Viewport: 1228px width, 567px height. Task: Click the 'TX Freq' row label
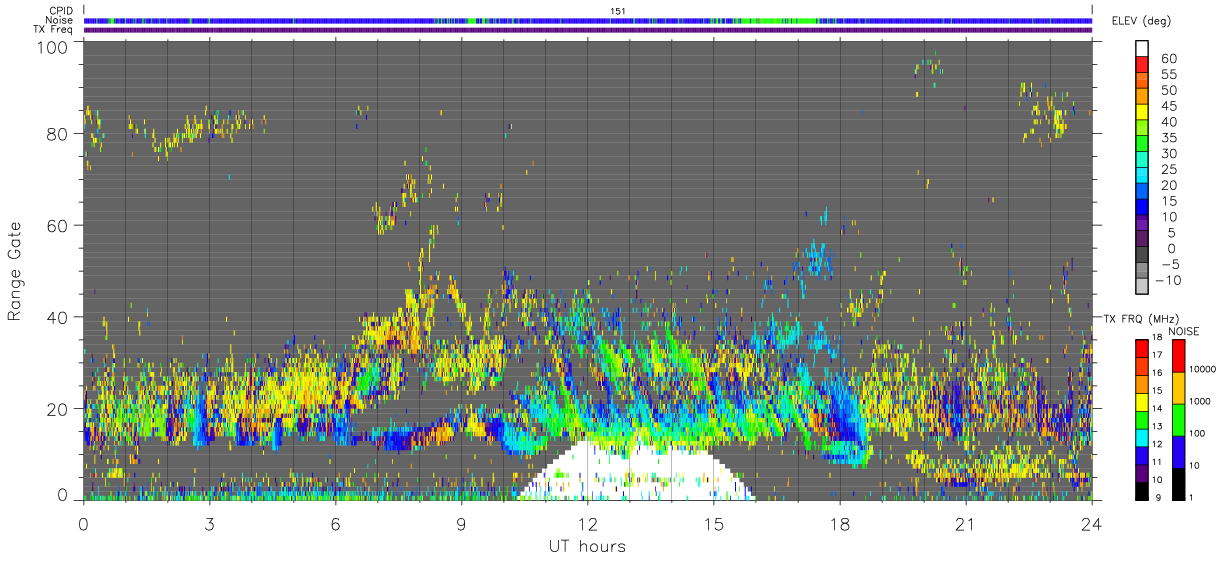coord(53,29)
